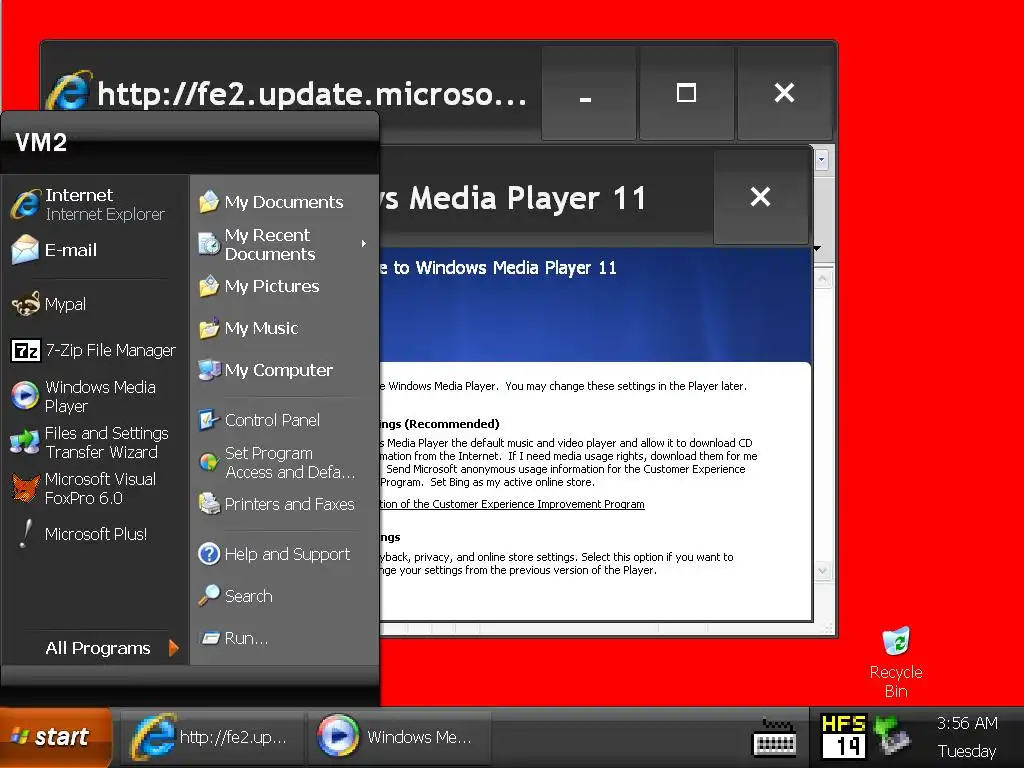Launch the Mypal browser raccoon icon
1024x768 pixels.
click(x=25, y=304)
